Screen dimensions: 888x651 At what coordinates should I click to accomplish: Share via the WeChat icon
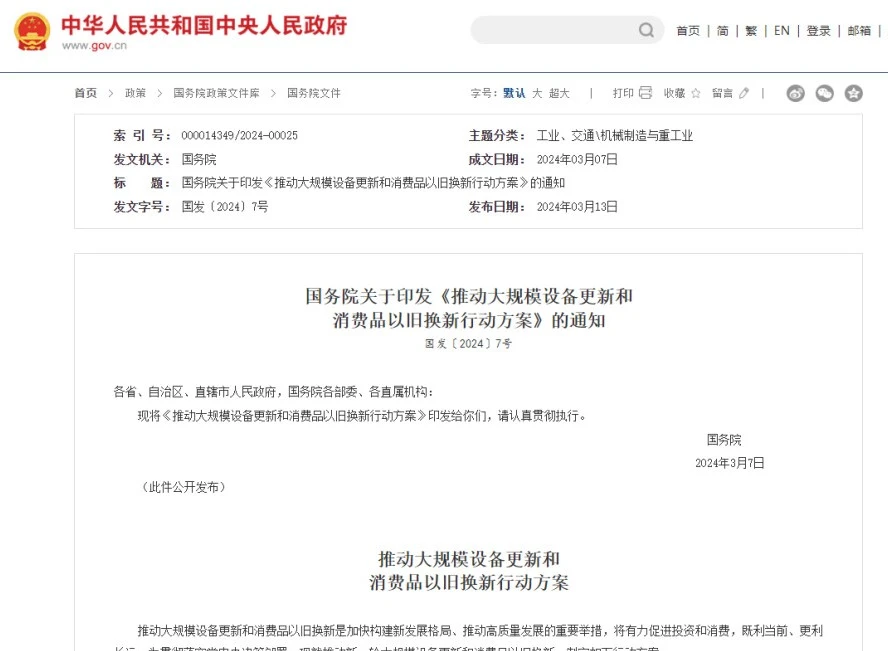[x=825, y=93]
